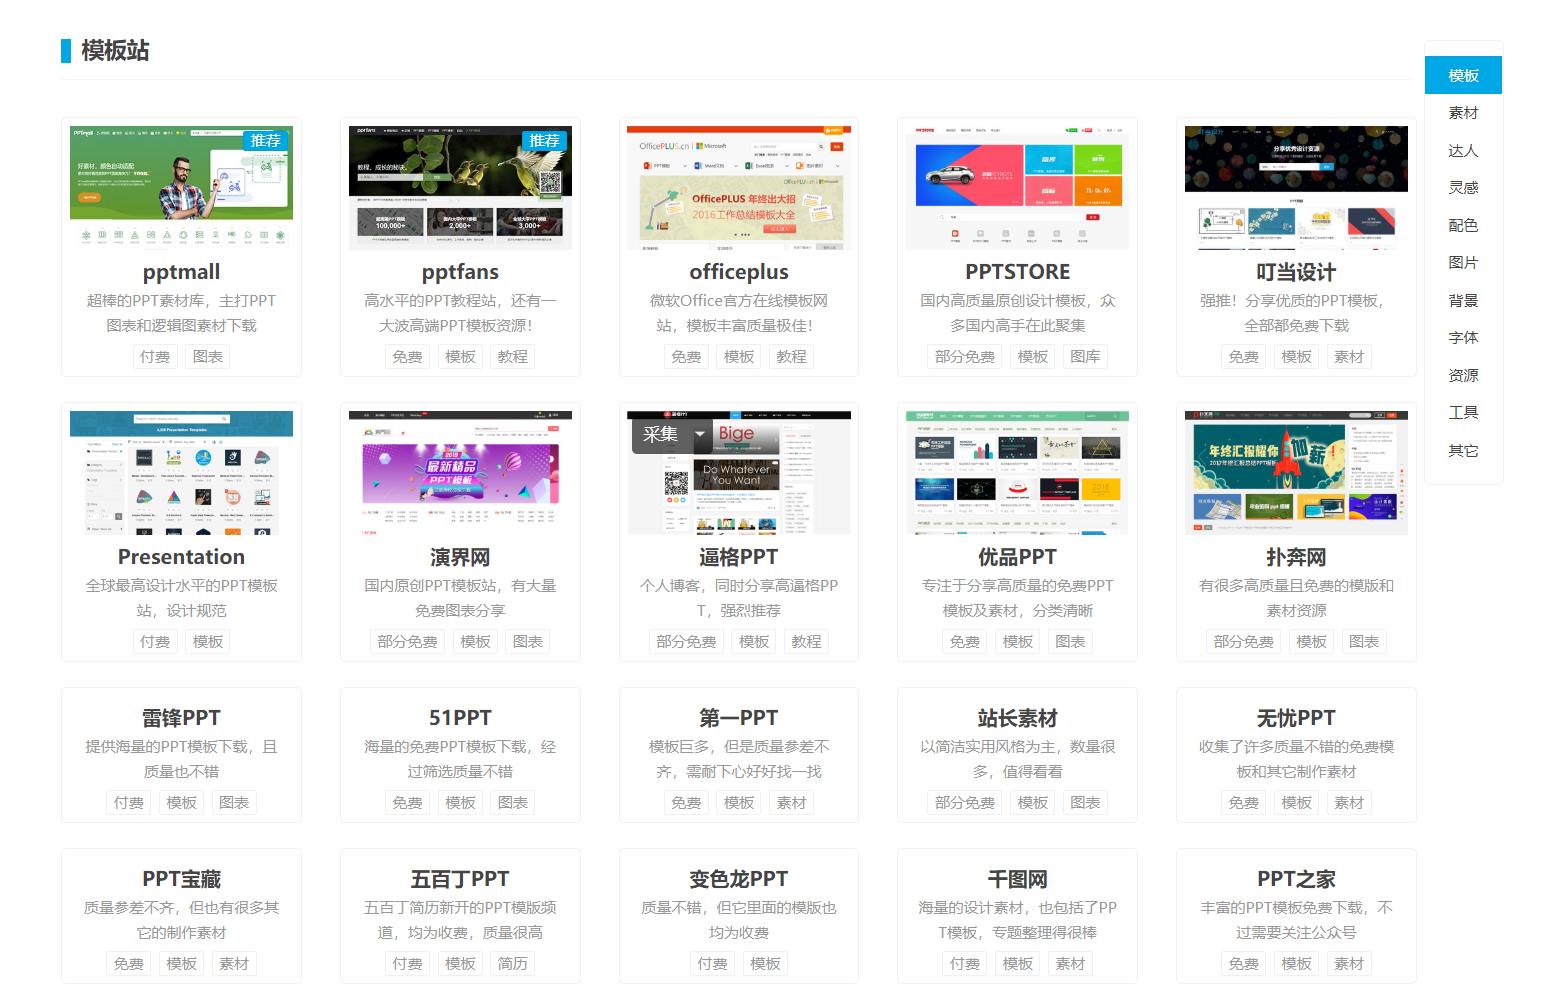Screen dimensions: 1561x999
Task: Click the 简历 tag under 五百丁PPT
Action: (x=513, y=964)
